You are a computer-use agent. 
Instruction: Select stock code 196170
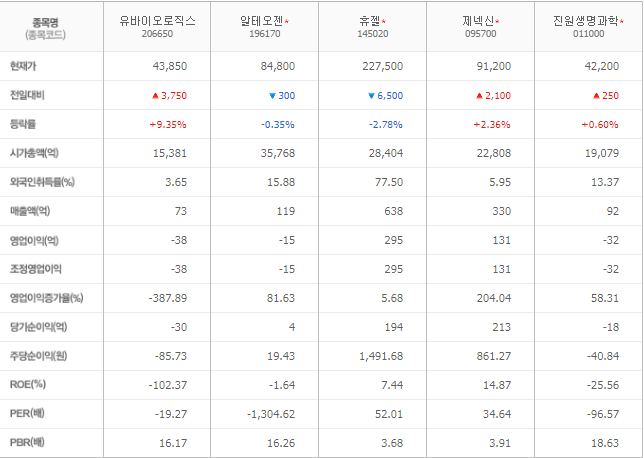point(265,34)
